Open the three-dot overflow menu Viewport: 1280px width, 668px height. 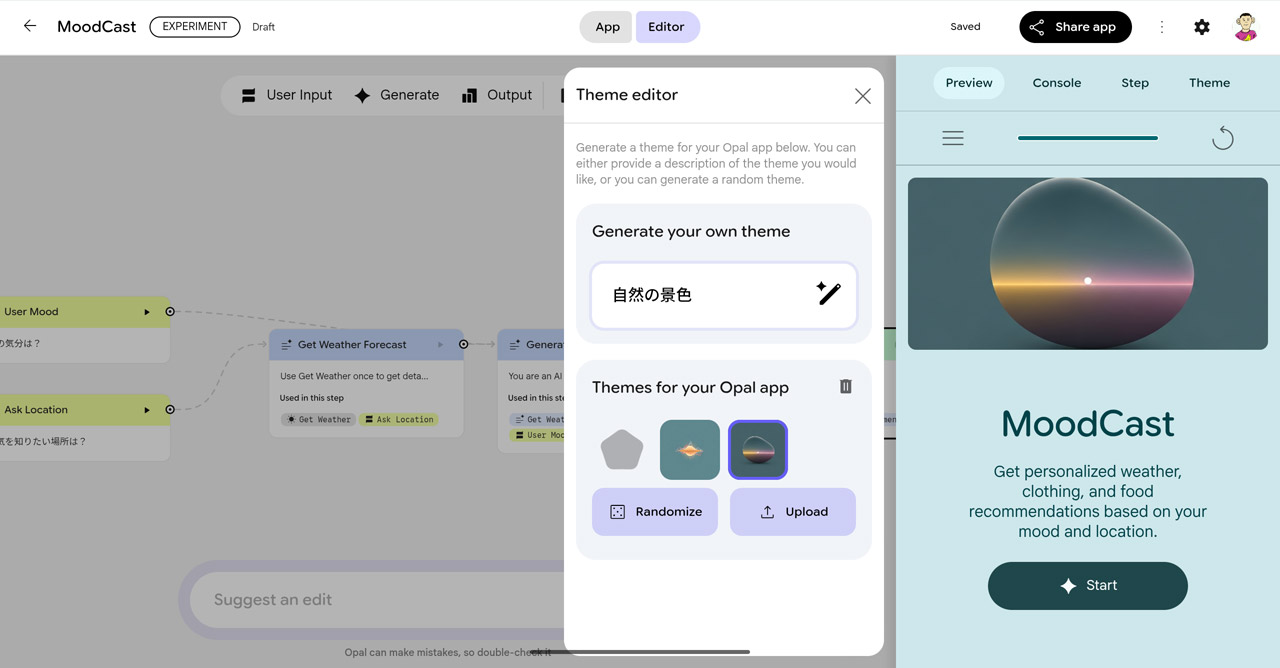click(1162, 27)
